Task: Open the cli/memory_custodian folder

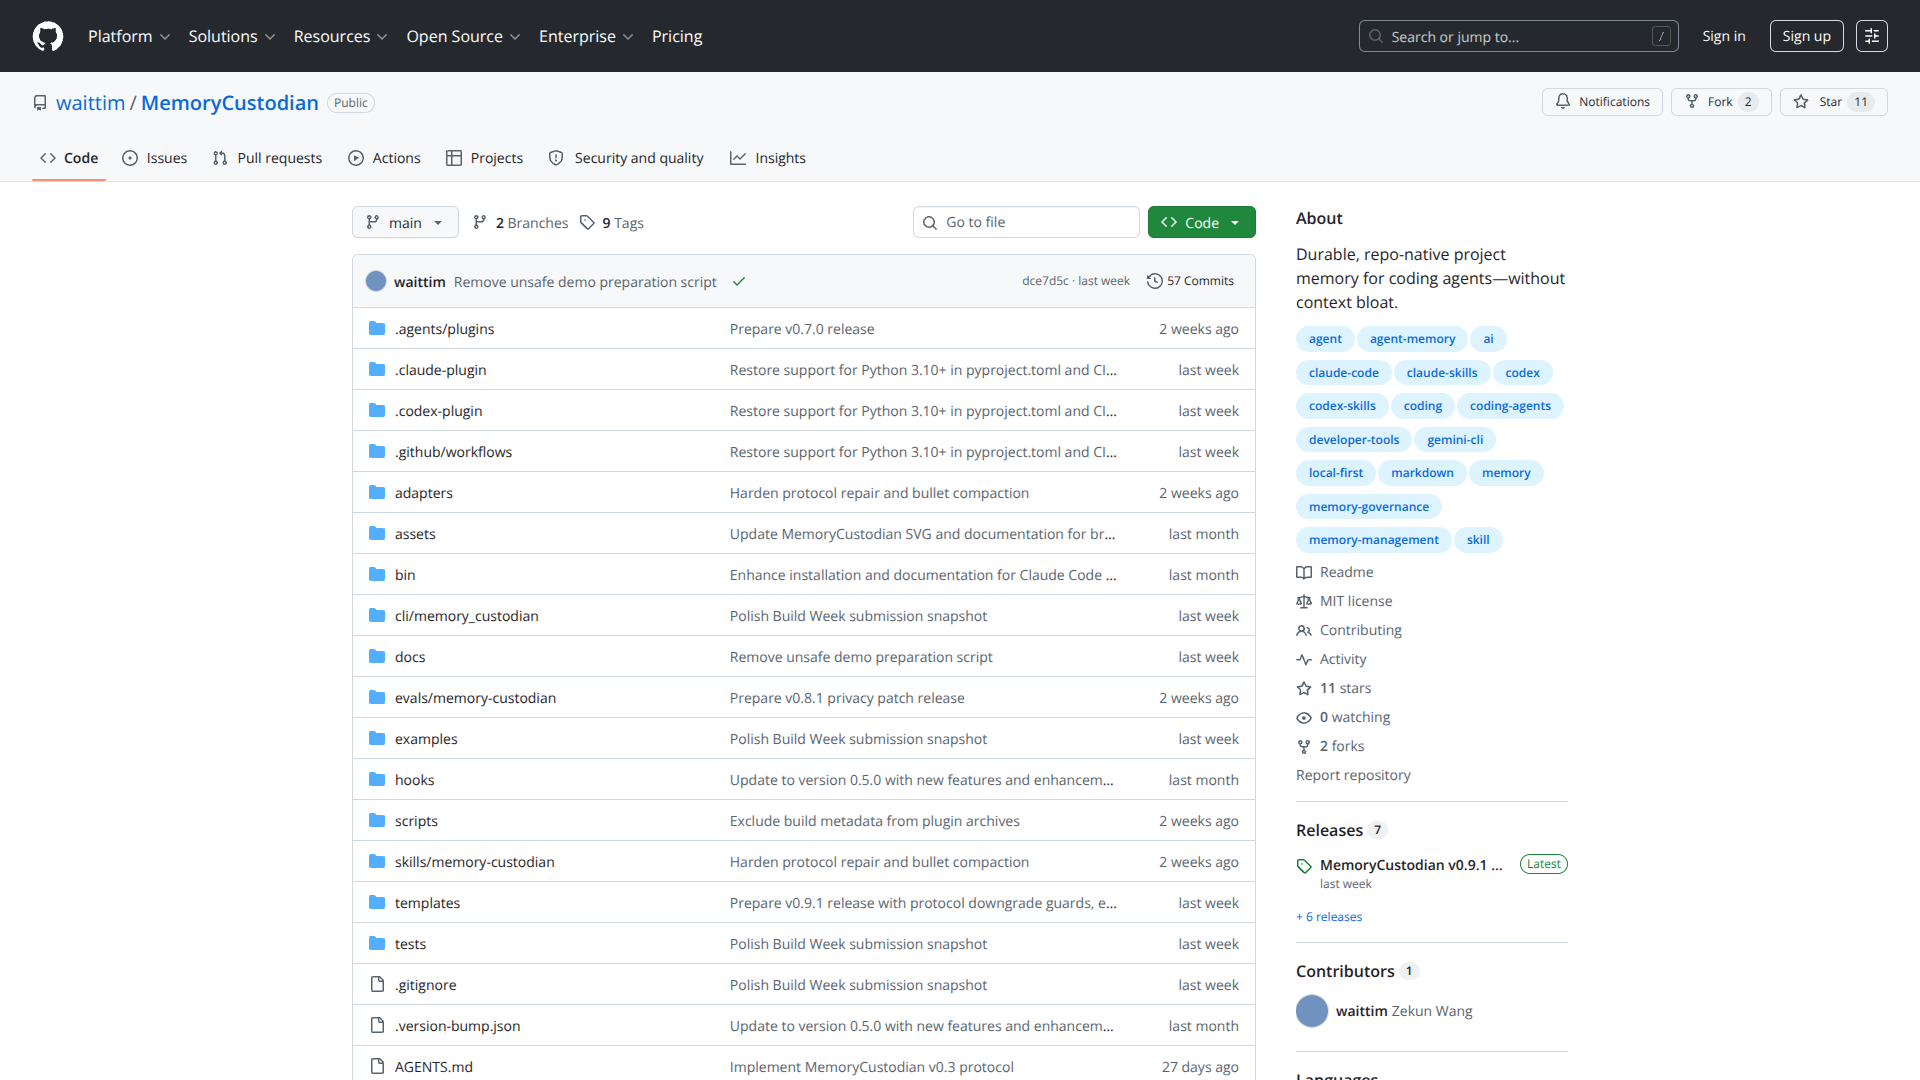Action: click(467, 616)
